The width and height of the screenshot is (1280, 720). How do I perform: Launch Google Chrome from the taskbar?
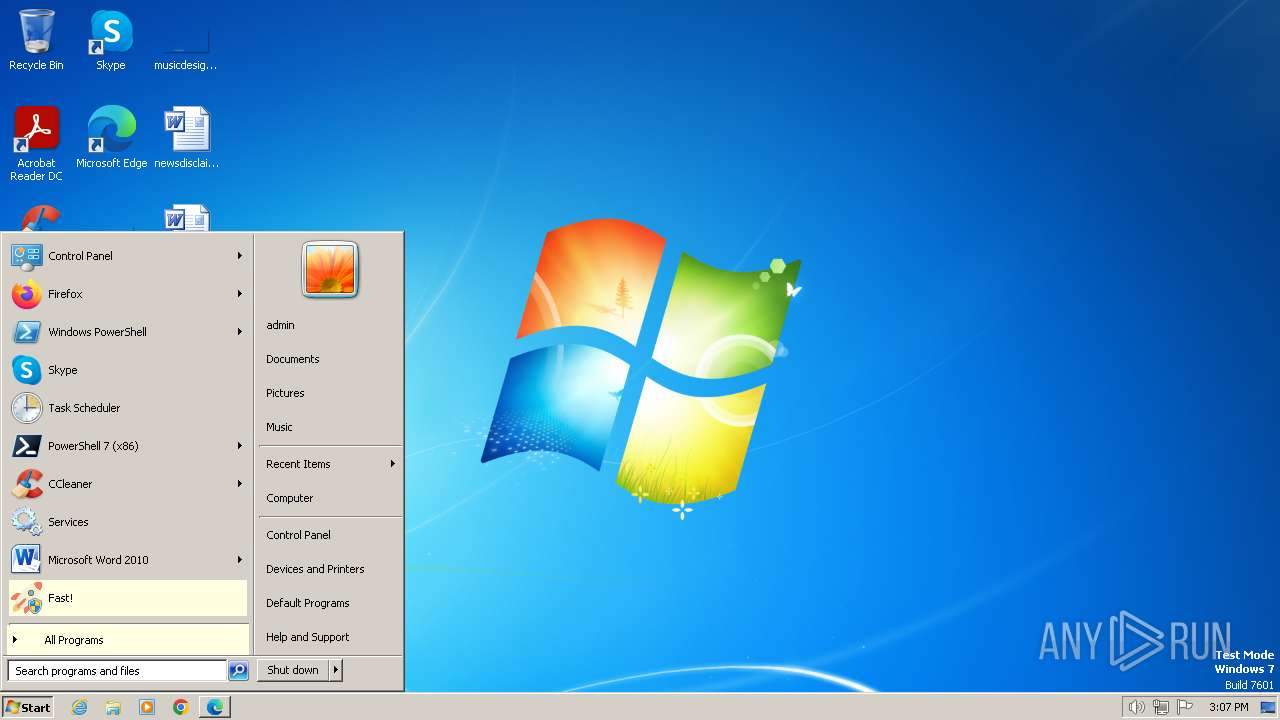pos(181,707)
